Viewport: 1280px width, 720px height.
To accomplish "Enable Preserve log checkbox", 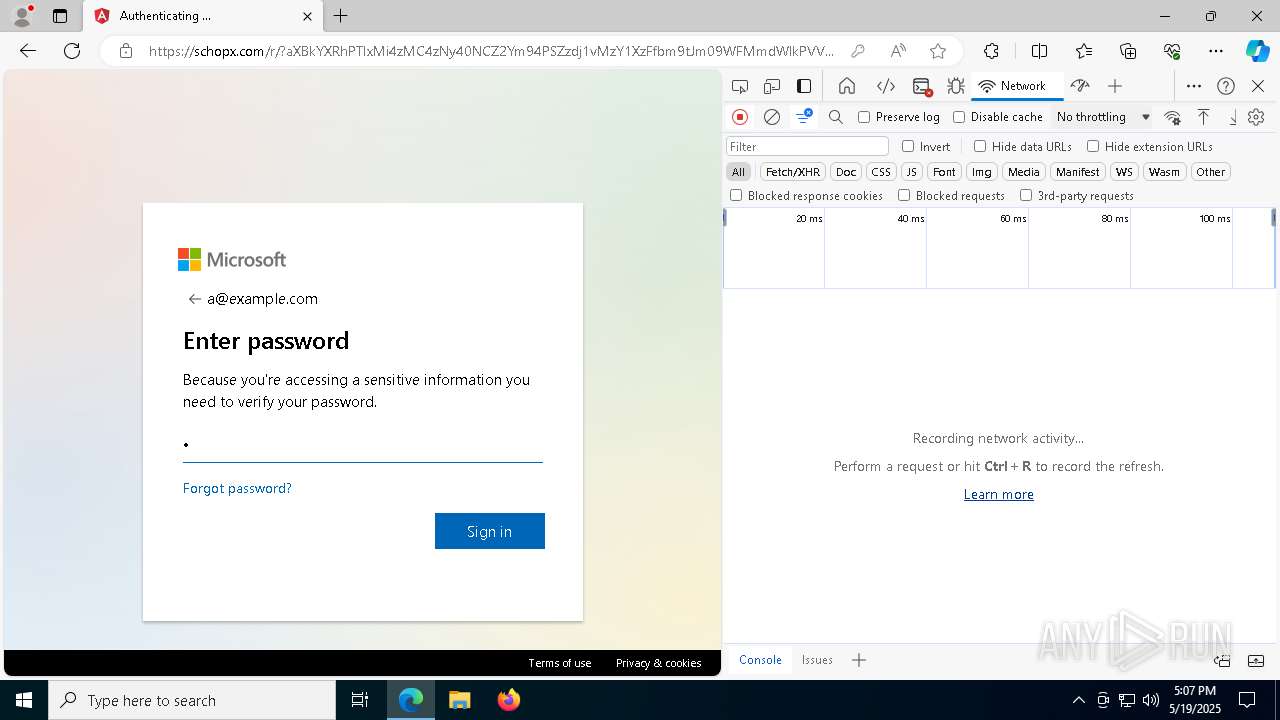I will click(x=864, y=117).
